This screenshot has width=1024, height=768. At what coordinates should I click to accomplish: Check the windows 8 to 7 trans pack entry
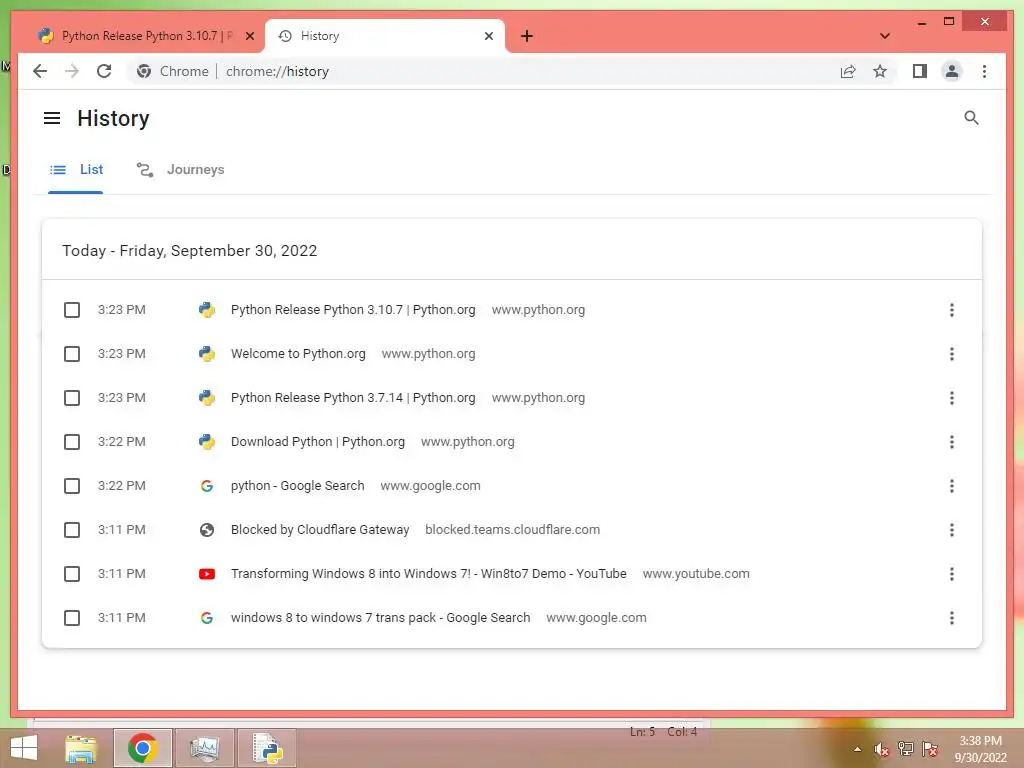tap(72, 618)
